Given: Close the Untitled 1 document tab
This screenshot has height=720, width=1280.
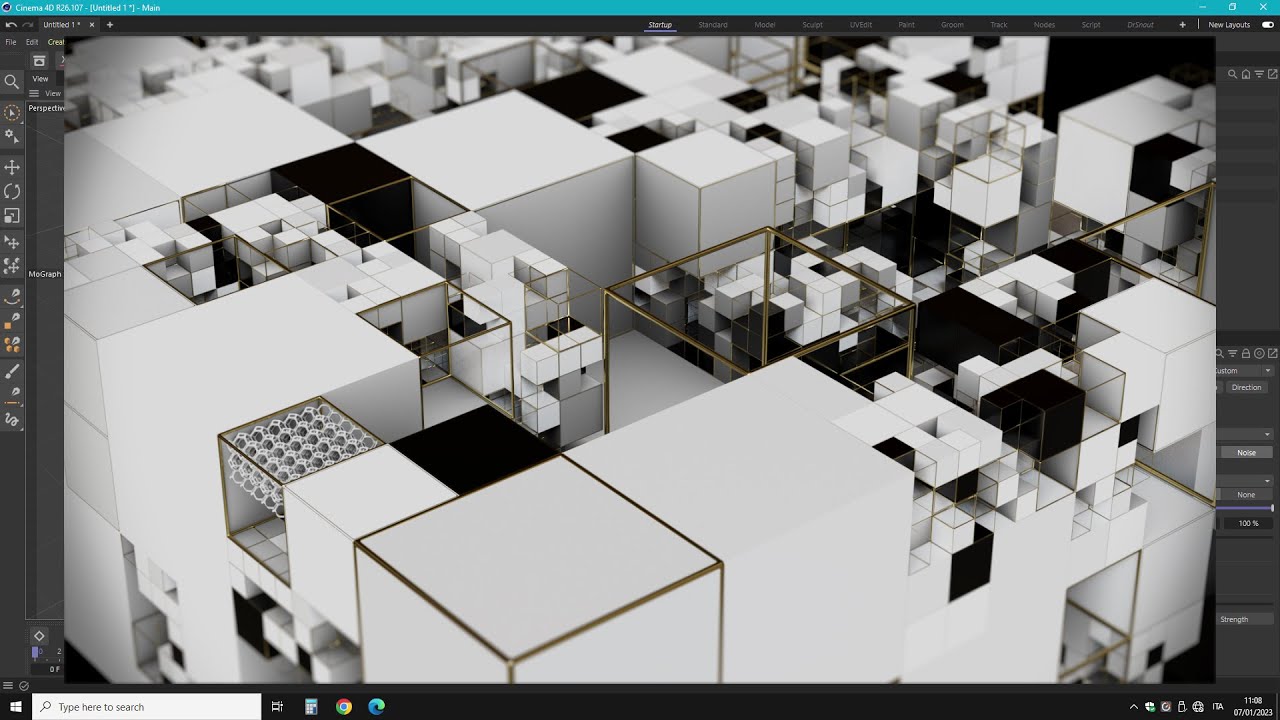Looking at the screenshot, I should pyautogui.click(x=93, y=25).
